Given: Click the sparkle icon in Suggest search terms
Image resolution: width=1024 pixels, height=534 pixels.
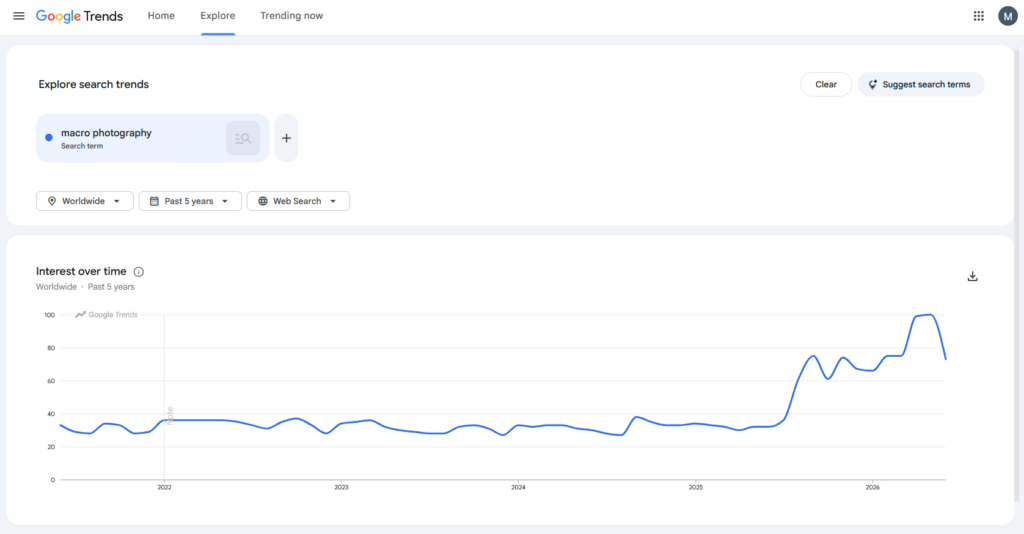Looking at the screenshot, I should (872, 85).
